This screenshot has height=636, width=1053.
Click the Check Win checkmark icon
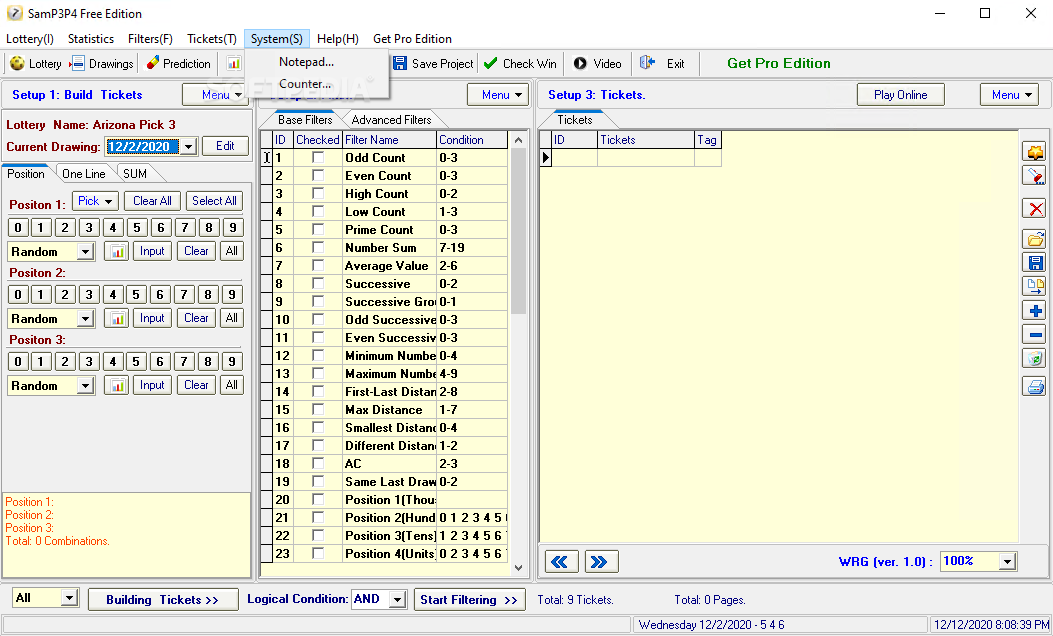tap(491, 63)
